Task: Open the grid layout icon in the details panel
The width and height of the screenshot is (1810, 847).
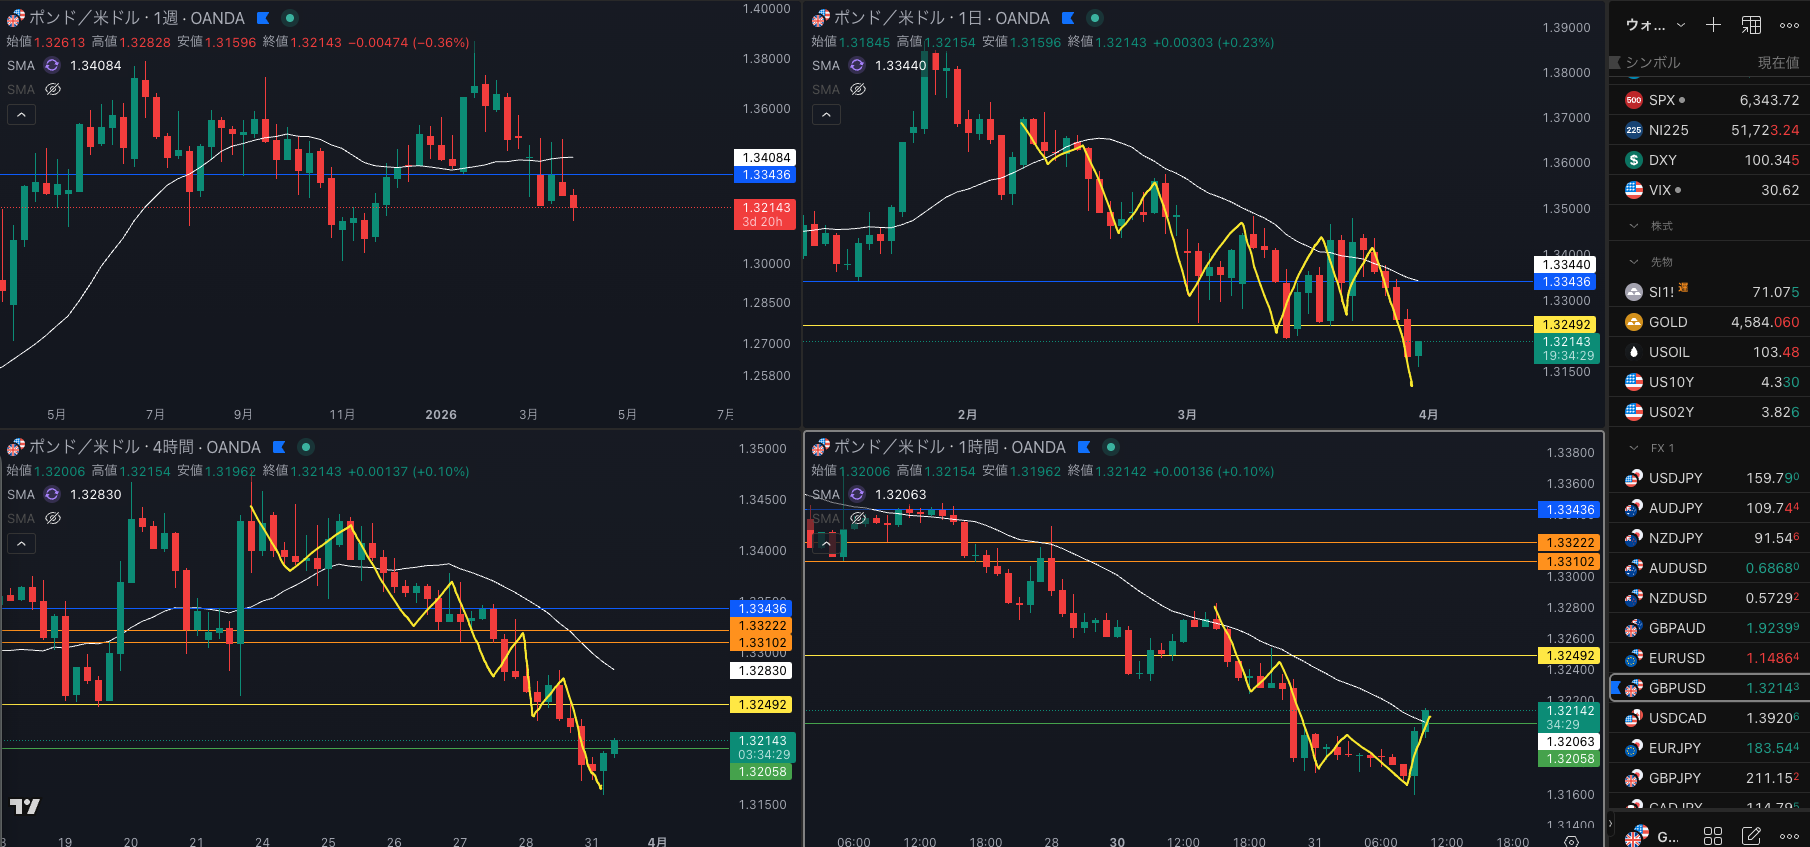Action: point(1713,836)
